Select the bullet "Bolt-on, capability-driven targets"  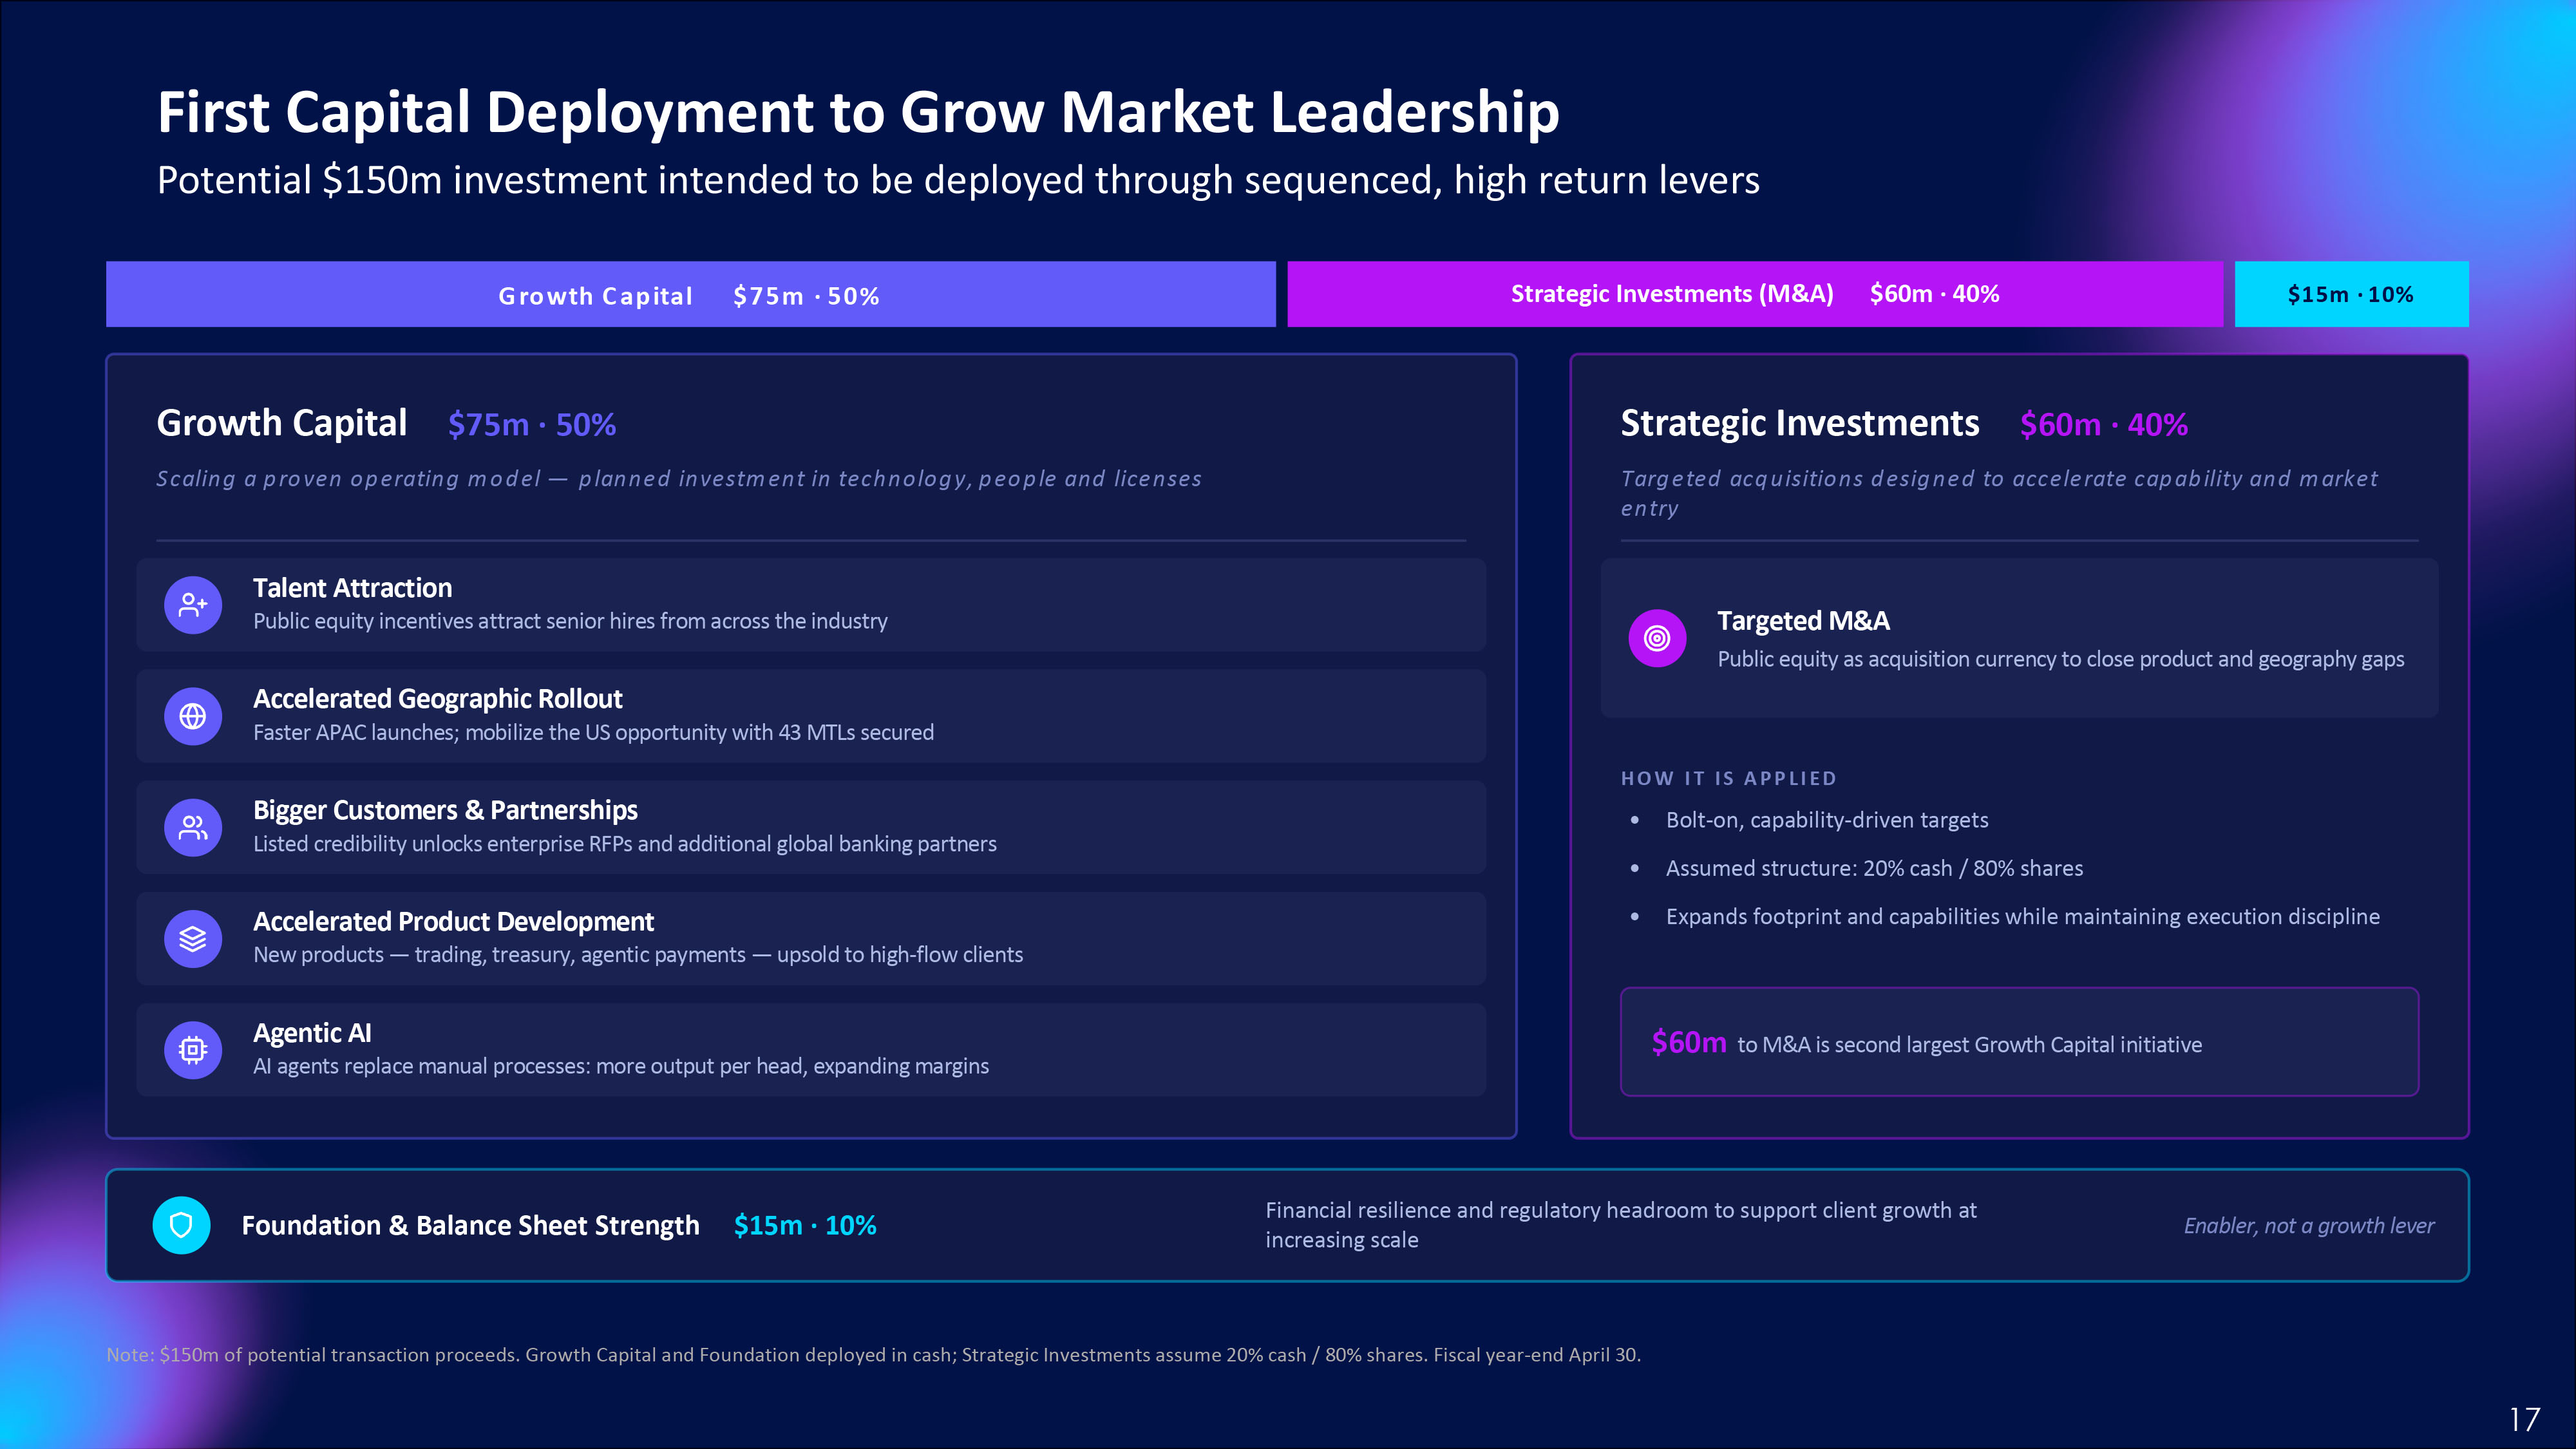(x=1827, y=820)
